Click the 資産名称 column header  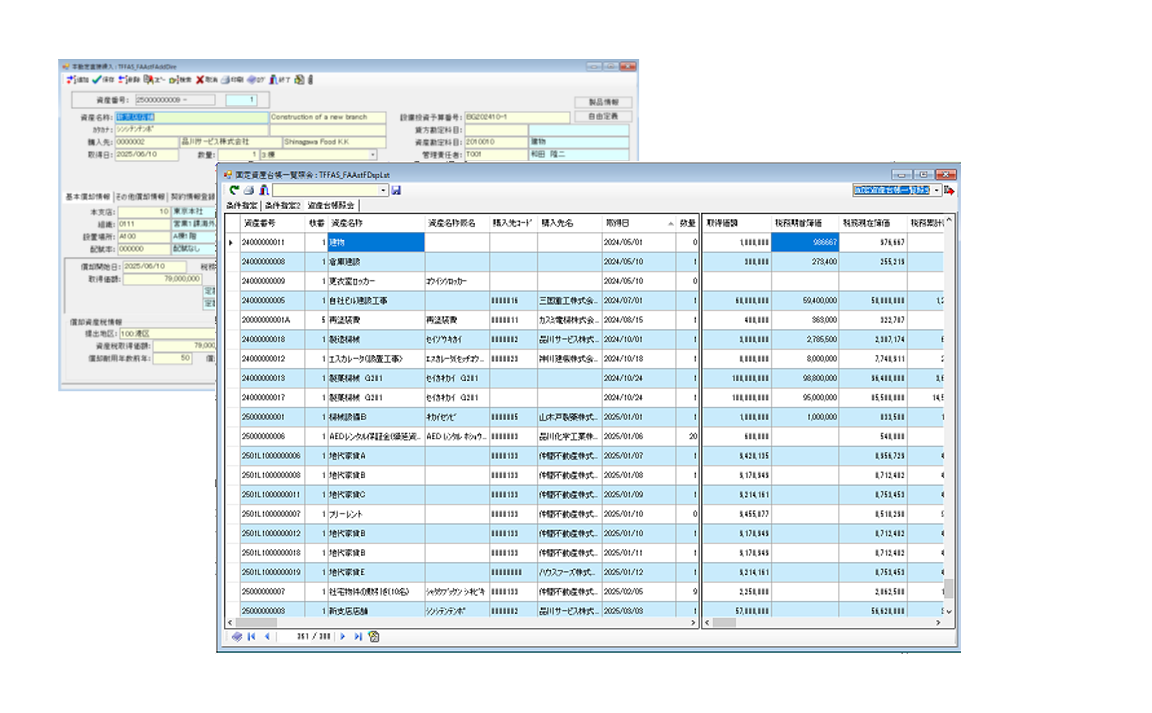(x=376, y=223)
